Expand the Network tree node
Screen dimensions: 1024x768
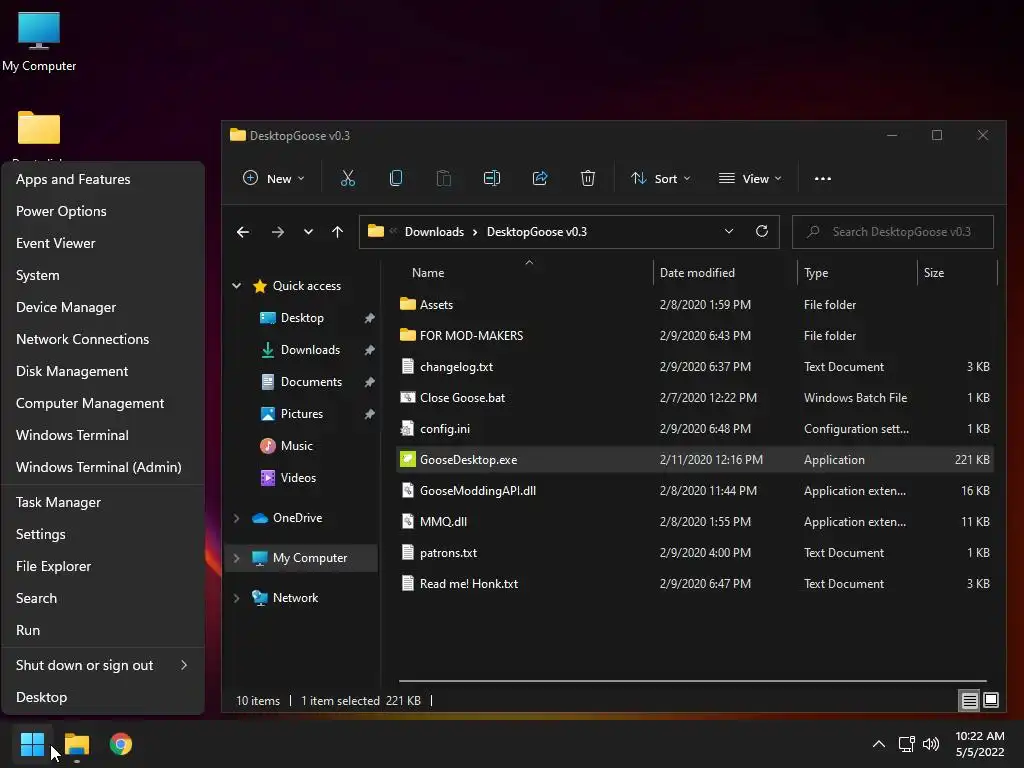click(236, 598)
